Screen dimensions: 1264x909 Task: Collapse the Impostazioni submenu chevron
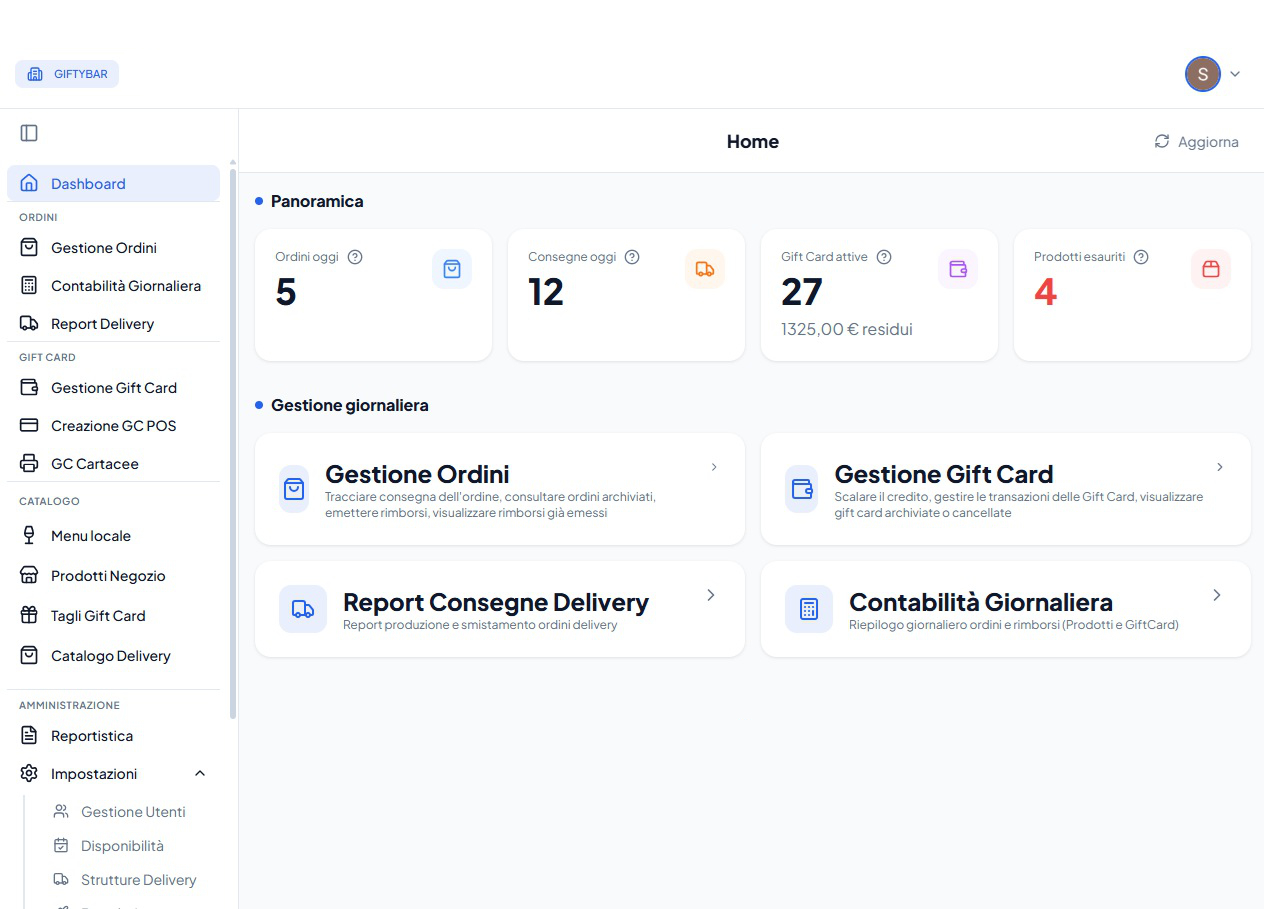pyautogui.click(x=200, y=773)
